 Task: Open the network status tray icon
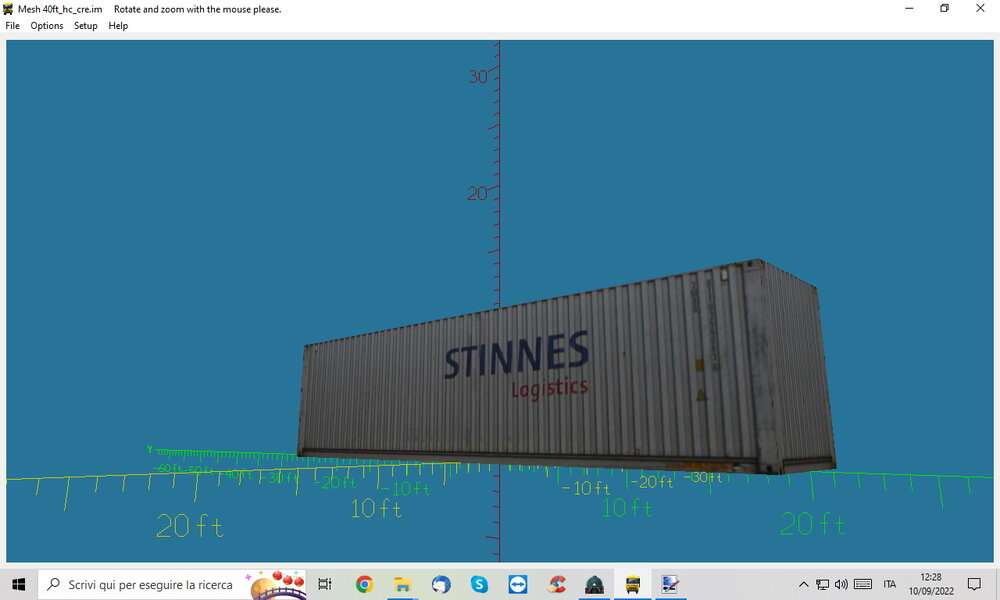click(x=823, y=584)
